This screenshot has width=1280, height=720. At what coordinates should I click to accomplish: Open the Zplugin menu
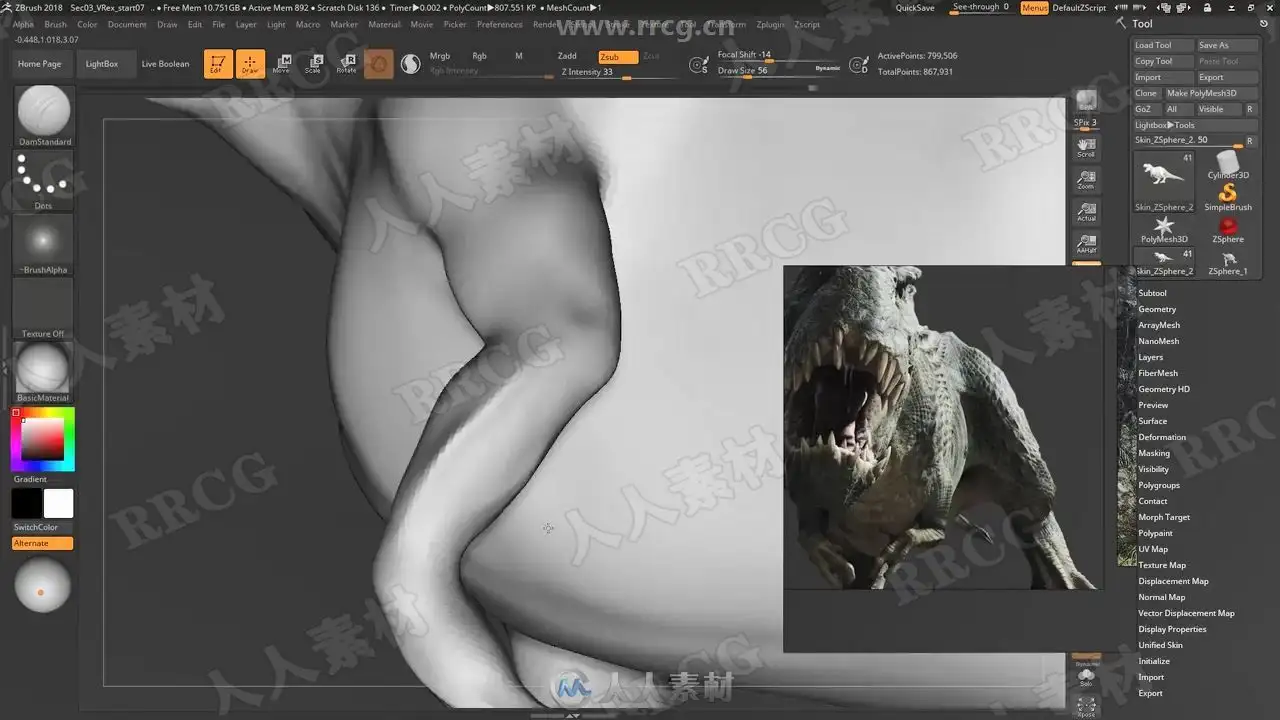tap(770, 24)
